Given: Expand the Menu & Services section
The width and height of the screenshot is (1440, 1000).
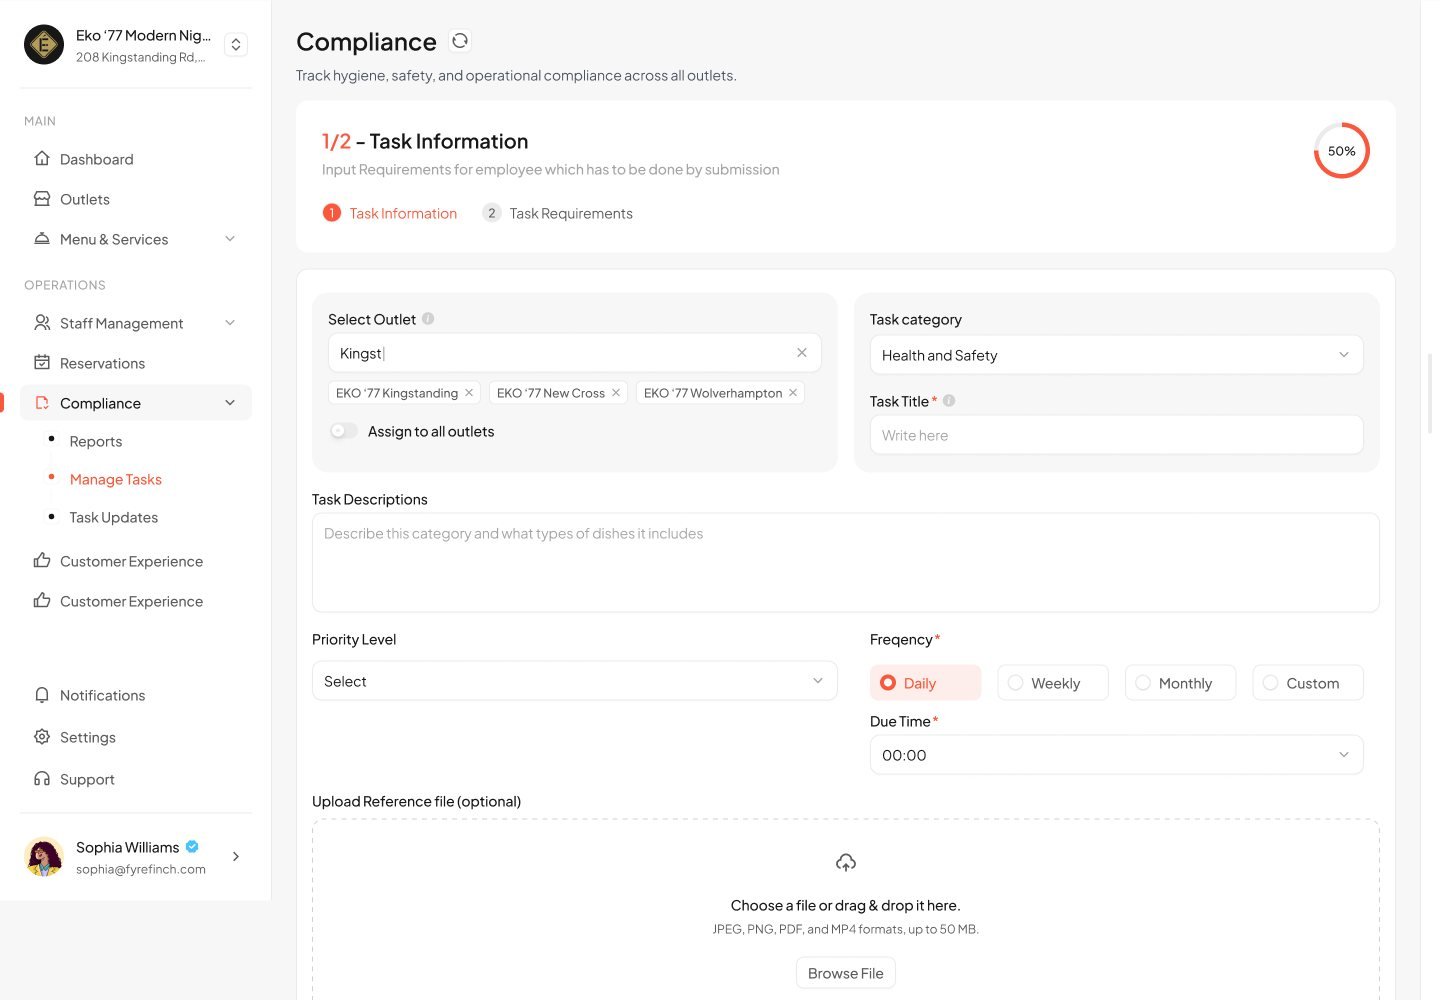Looking at the screenshot, I should click(230, 239).
